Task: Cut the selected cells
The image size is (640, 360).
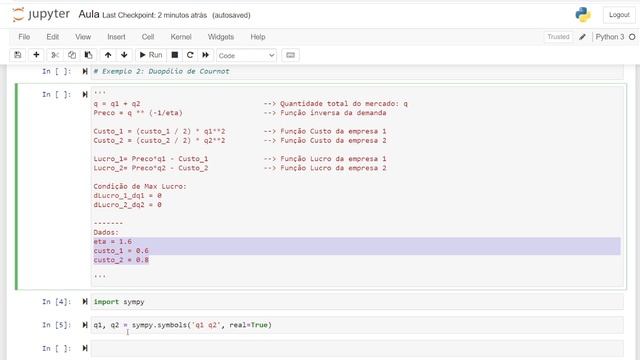Action: tap(55, 55)
